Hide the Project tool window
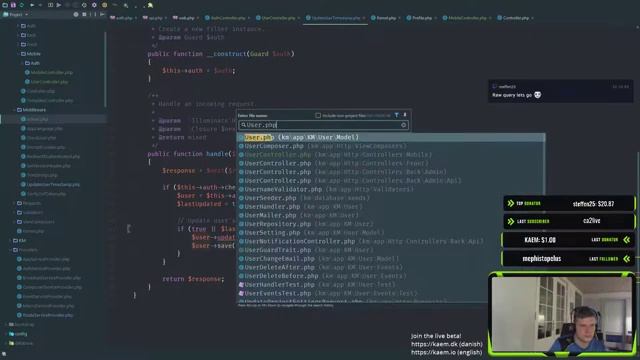 coord(102,14)
